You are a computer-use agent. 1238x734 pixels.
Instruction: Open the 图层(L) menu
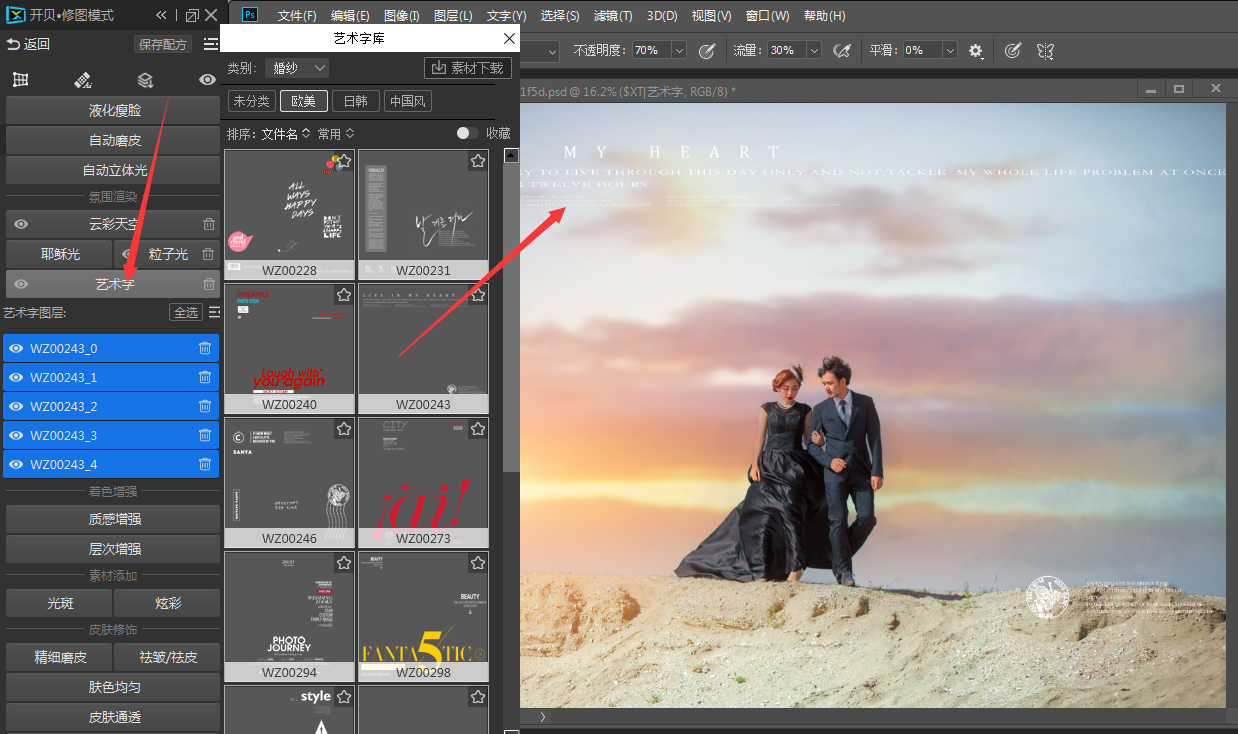454,16
